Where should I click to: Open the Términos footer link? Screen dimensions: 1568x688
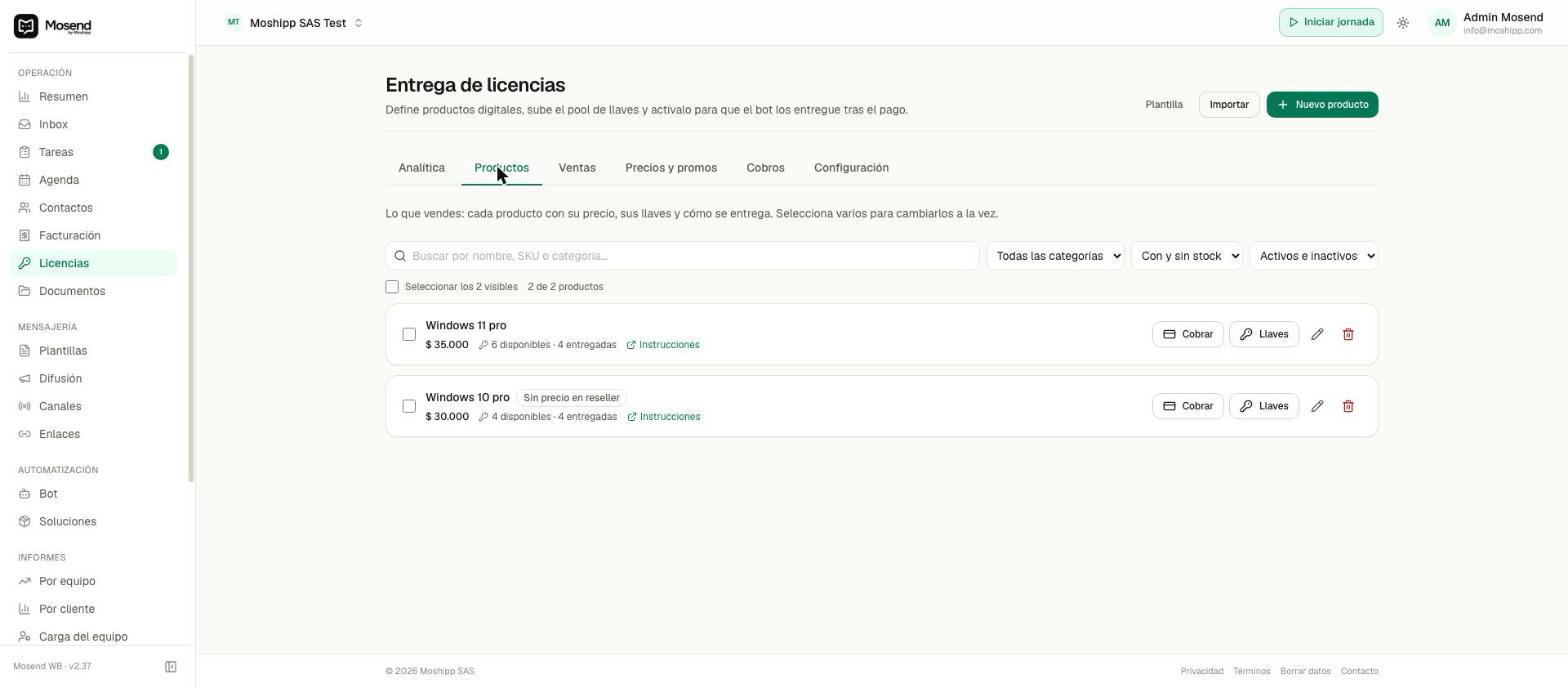pyautogui.click(x=1251, y=671)
